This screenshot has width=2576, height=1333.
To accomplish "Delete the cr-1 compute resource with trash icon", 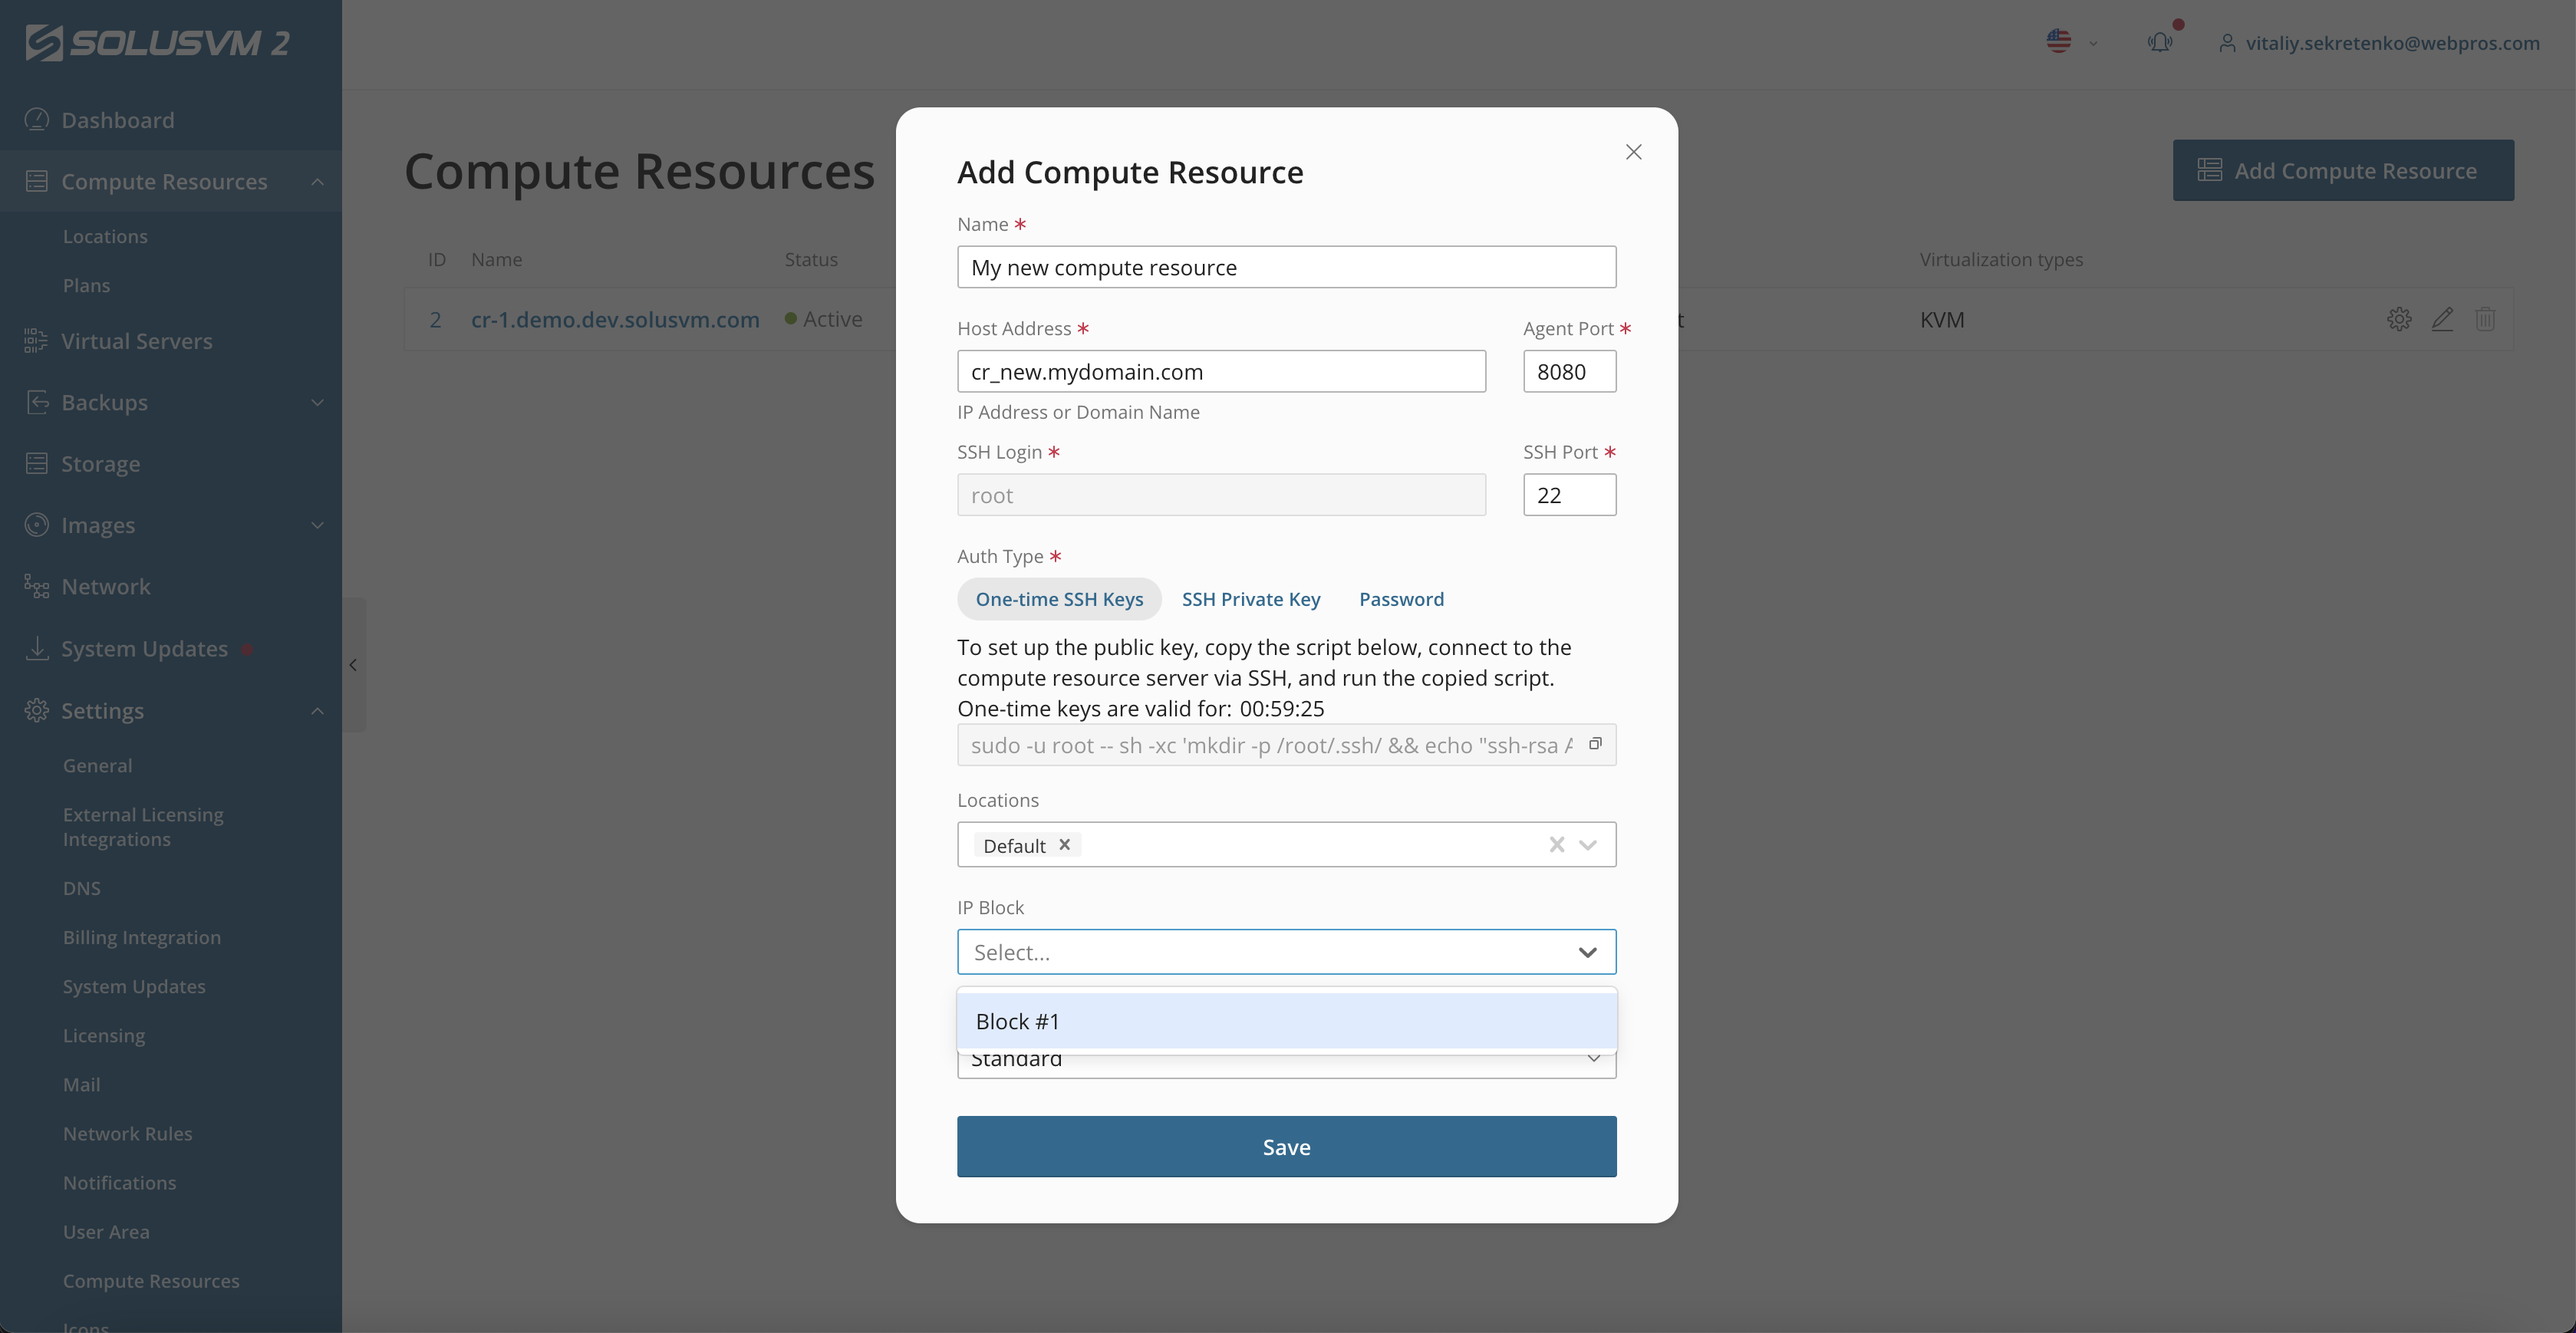I will click(2487, 319).
